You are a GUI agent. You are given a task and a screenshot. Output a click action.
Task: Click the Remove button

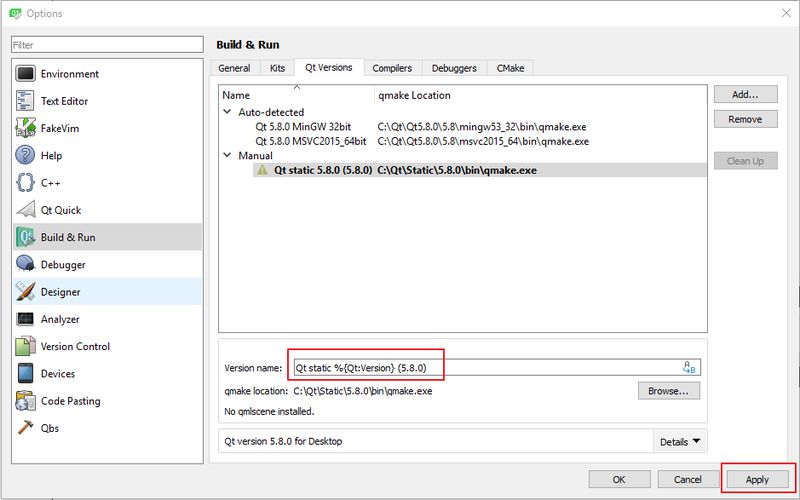pos(745,119)
